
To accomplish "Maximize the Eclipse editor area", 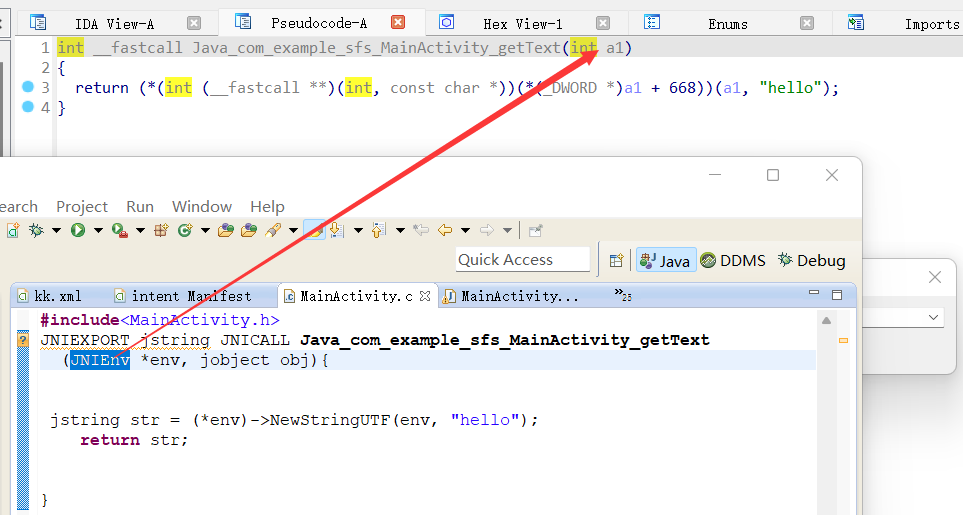I will tap(836, 295).
